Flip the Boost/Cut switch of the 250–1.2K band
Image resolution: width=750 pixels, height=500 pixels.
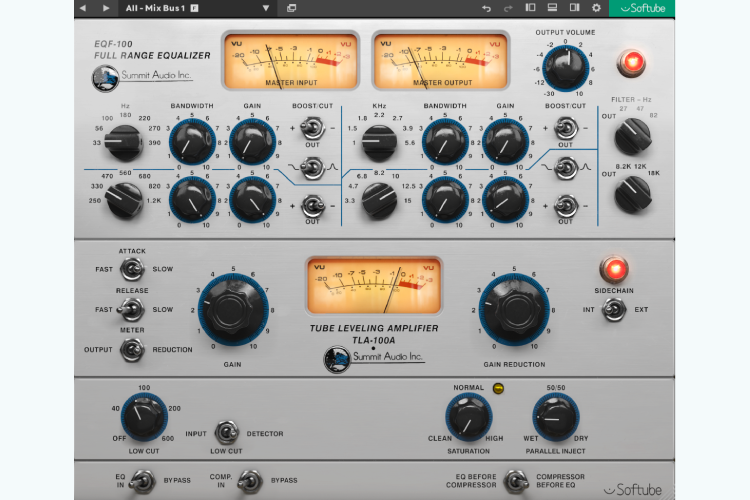pos(312,206)
